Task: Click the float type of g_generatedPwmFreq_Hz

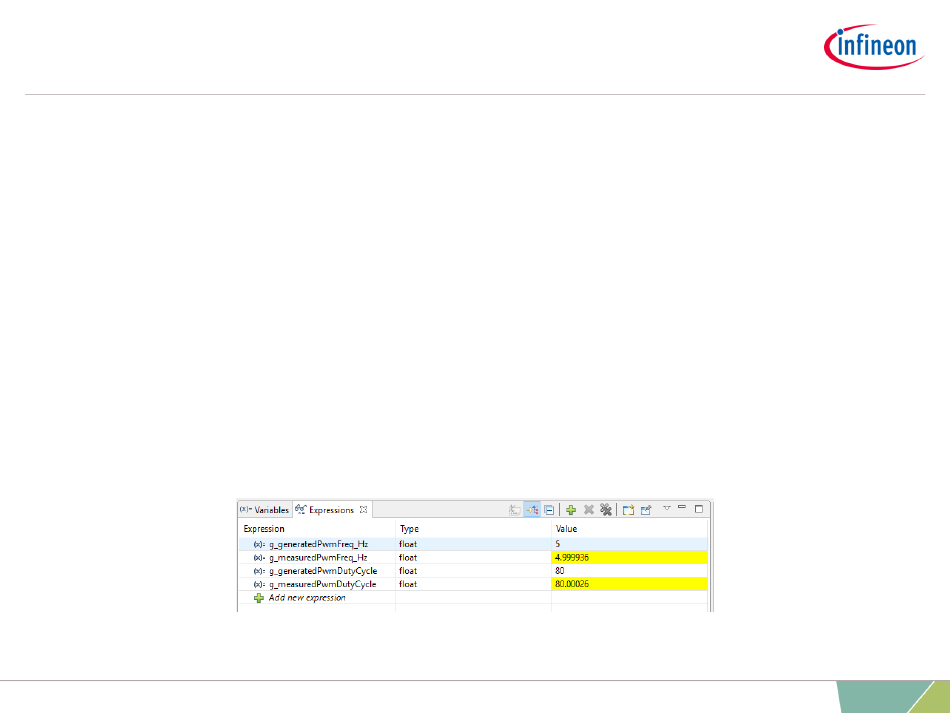Action: tap(408, 544)
